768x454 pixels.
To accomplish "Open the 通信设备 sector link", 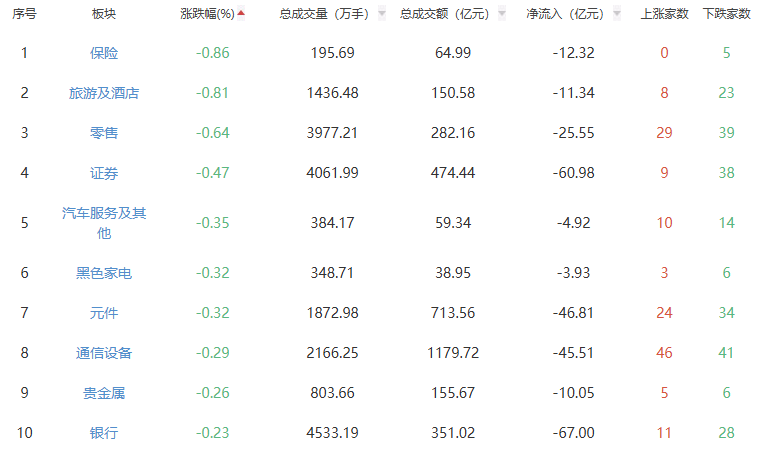I will pyautogui.click(x=103, y=353).
